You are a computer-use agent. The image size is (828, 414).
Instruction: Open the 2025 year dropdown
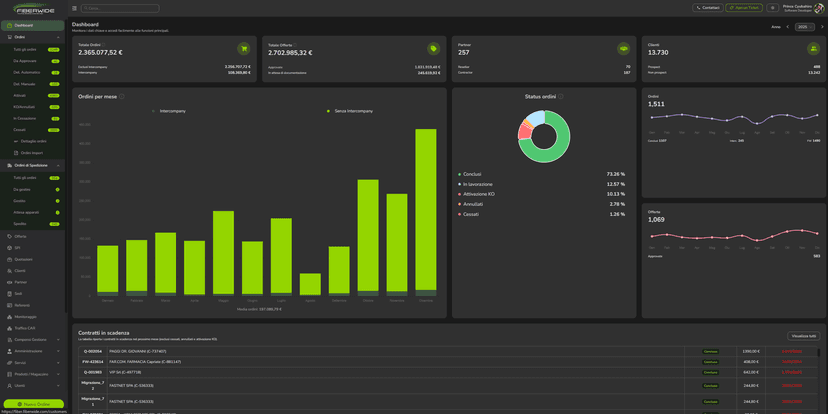click(x=805, y=27)
